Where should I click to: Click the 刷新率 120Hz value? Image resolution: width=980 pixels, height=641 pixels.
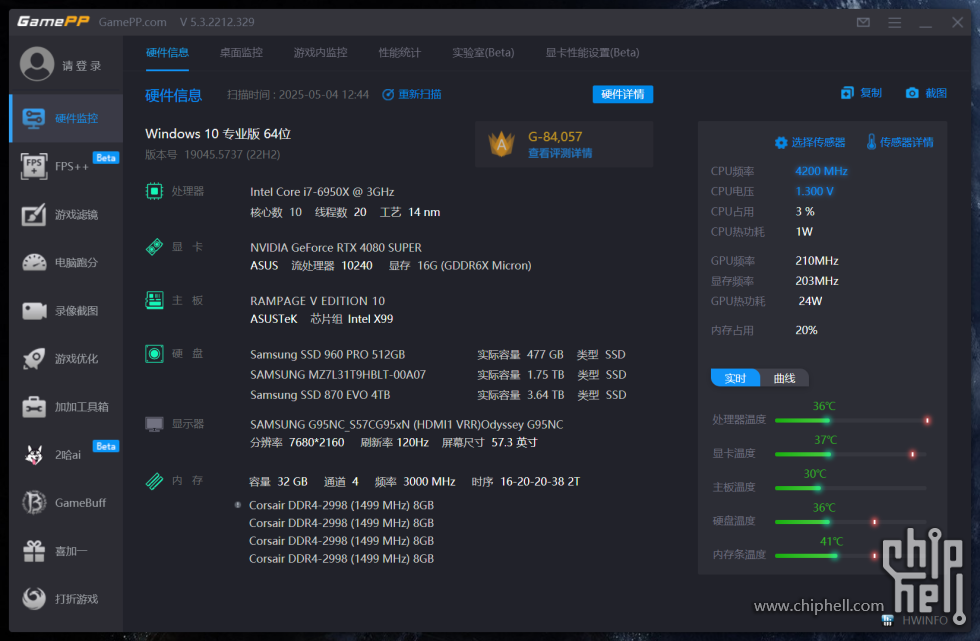(x=412, y=442)
